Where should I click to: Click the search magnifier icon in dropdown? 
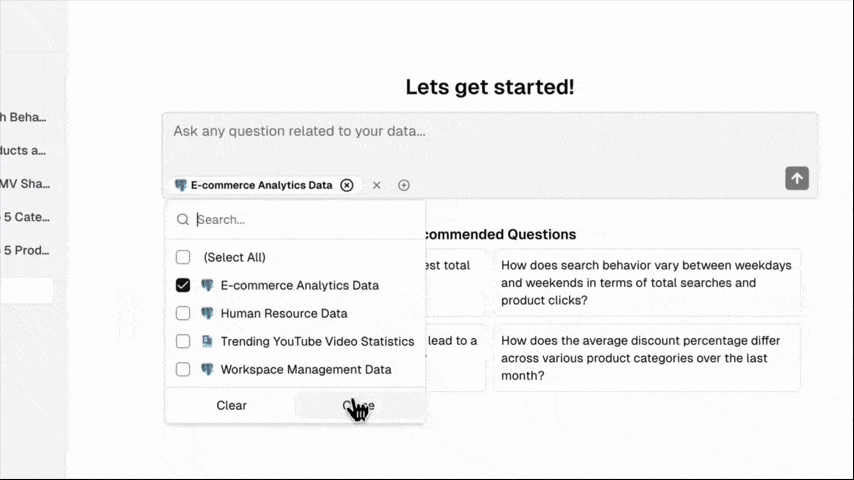[x=183, y=220]
